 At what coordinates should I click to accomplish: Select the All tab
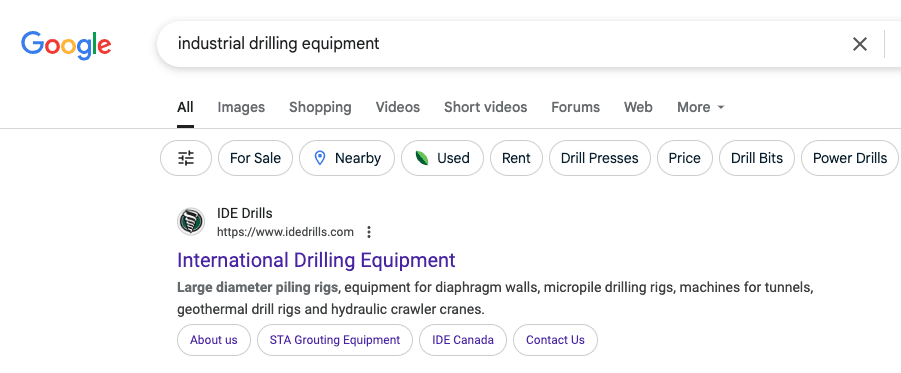[185, 107]
